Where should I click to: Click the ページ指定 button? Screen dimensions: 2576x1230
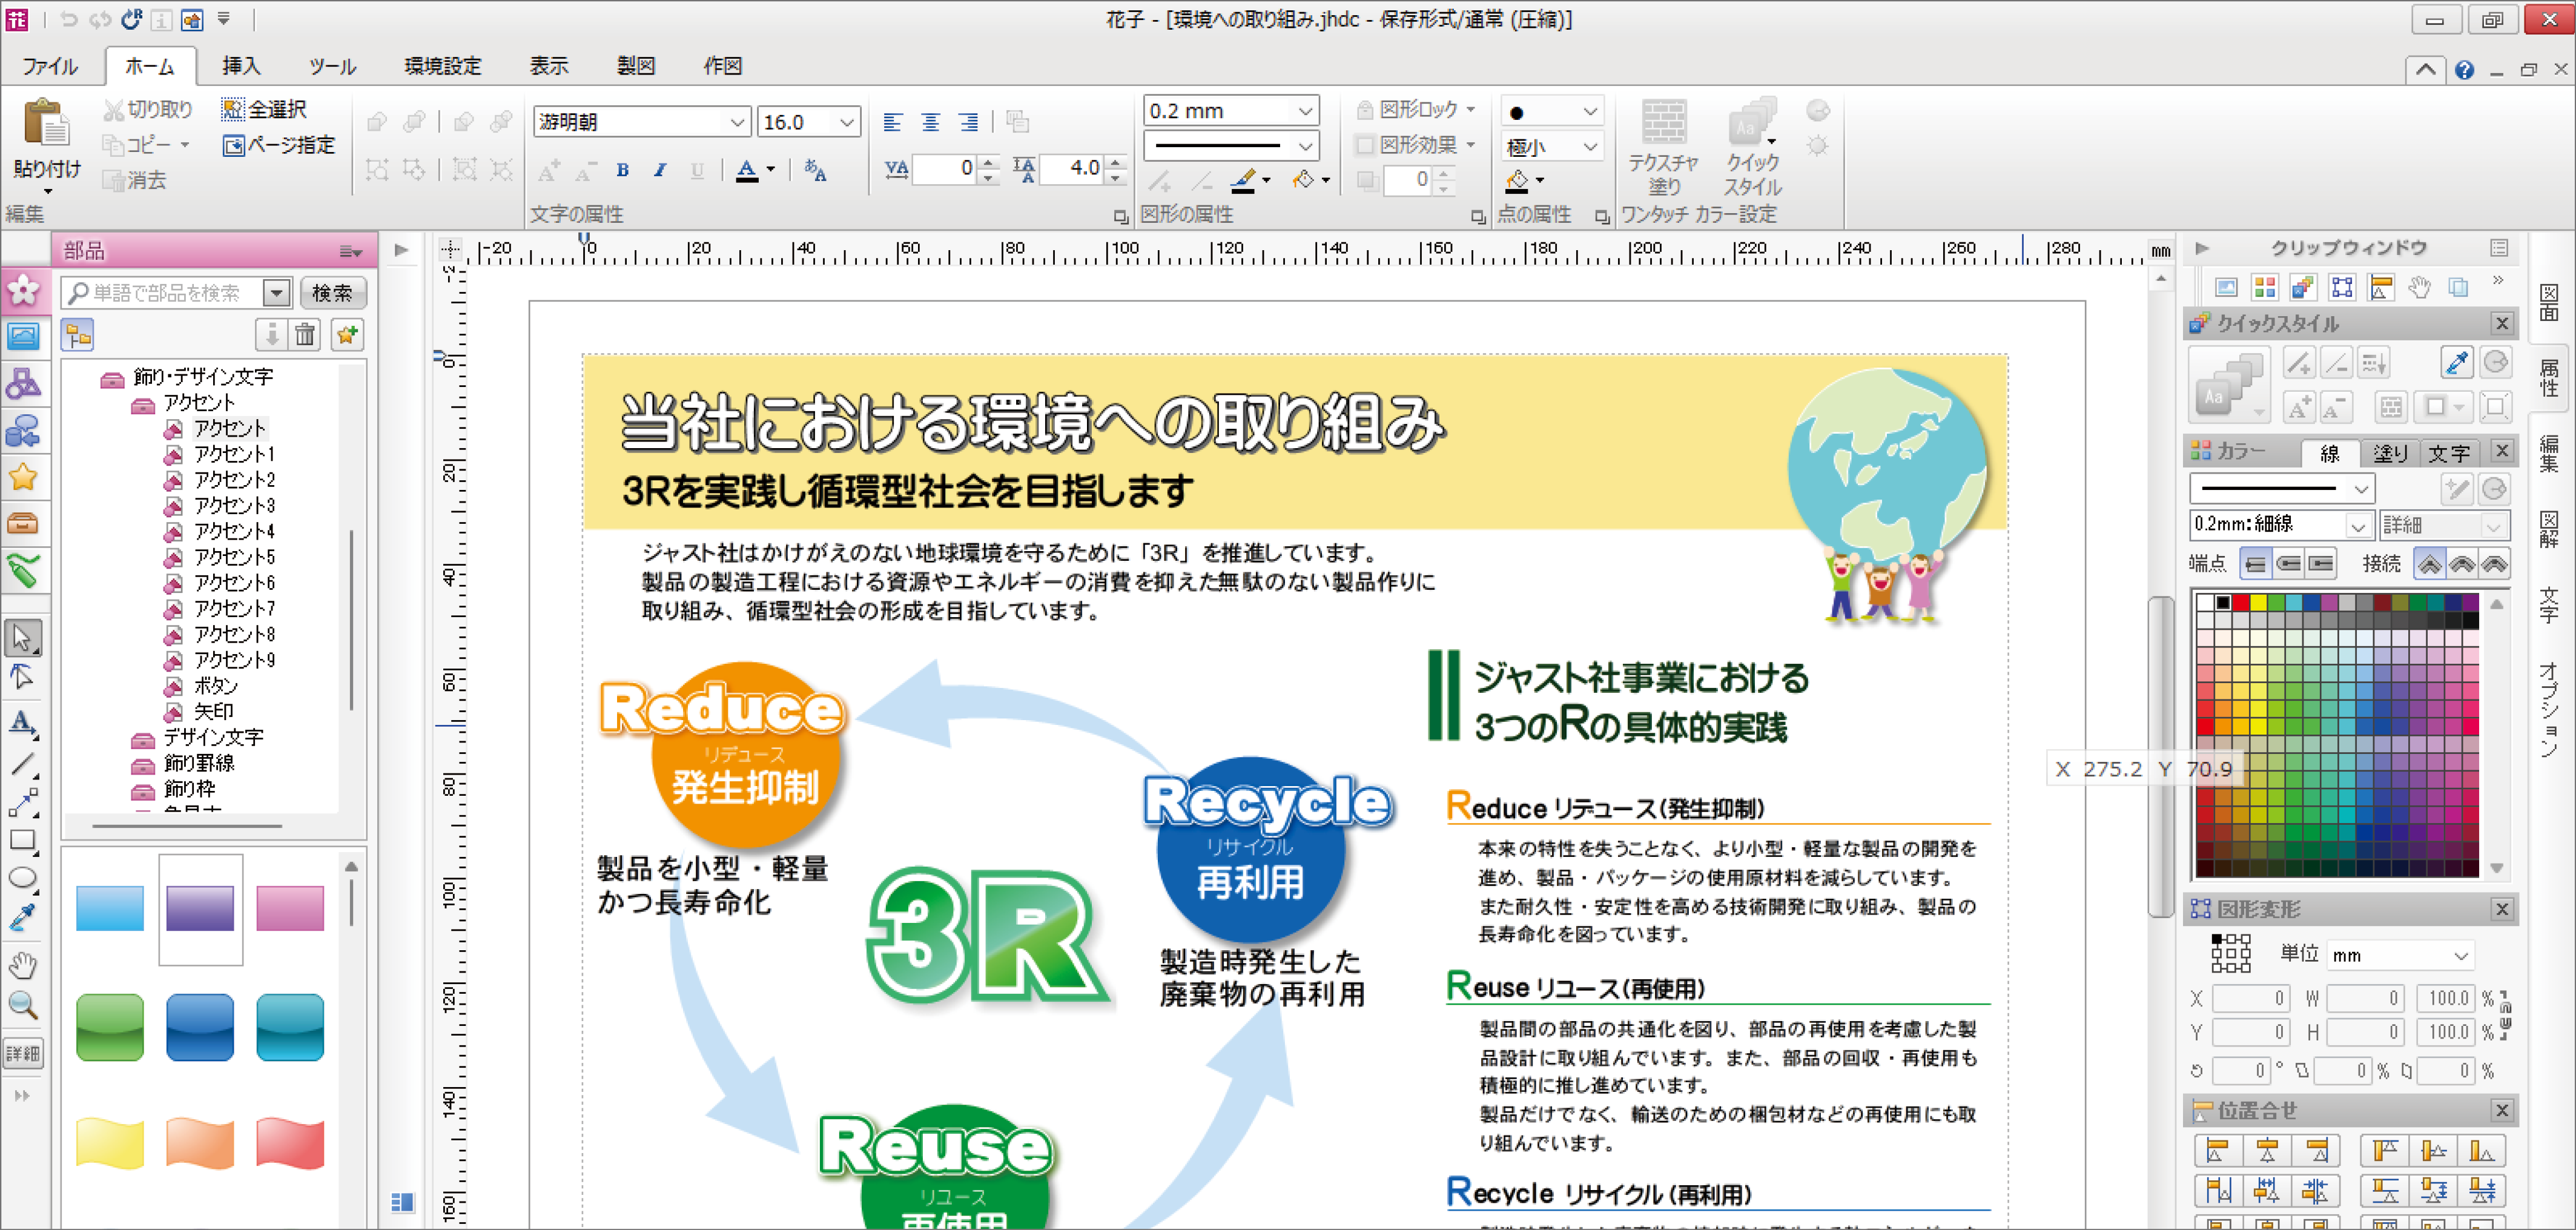click(279, 145)
